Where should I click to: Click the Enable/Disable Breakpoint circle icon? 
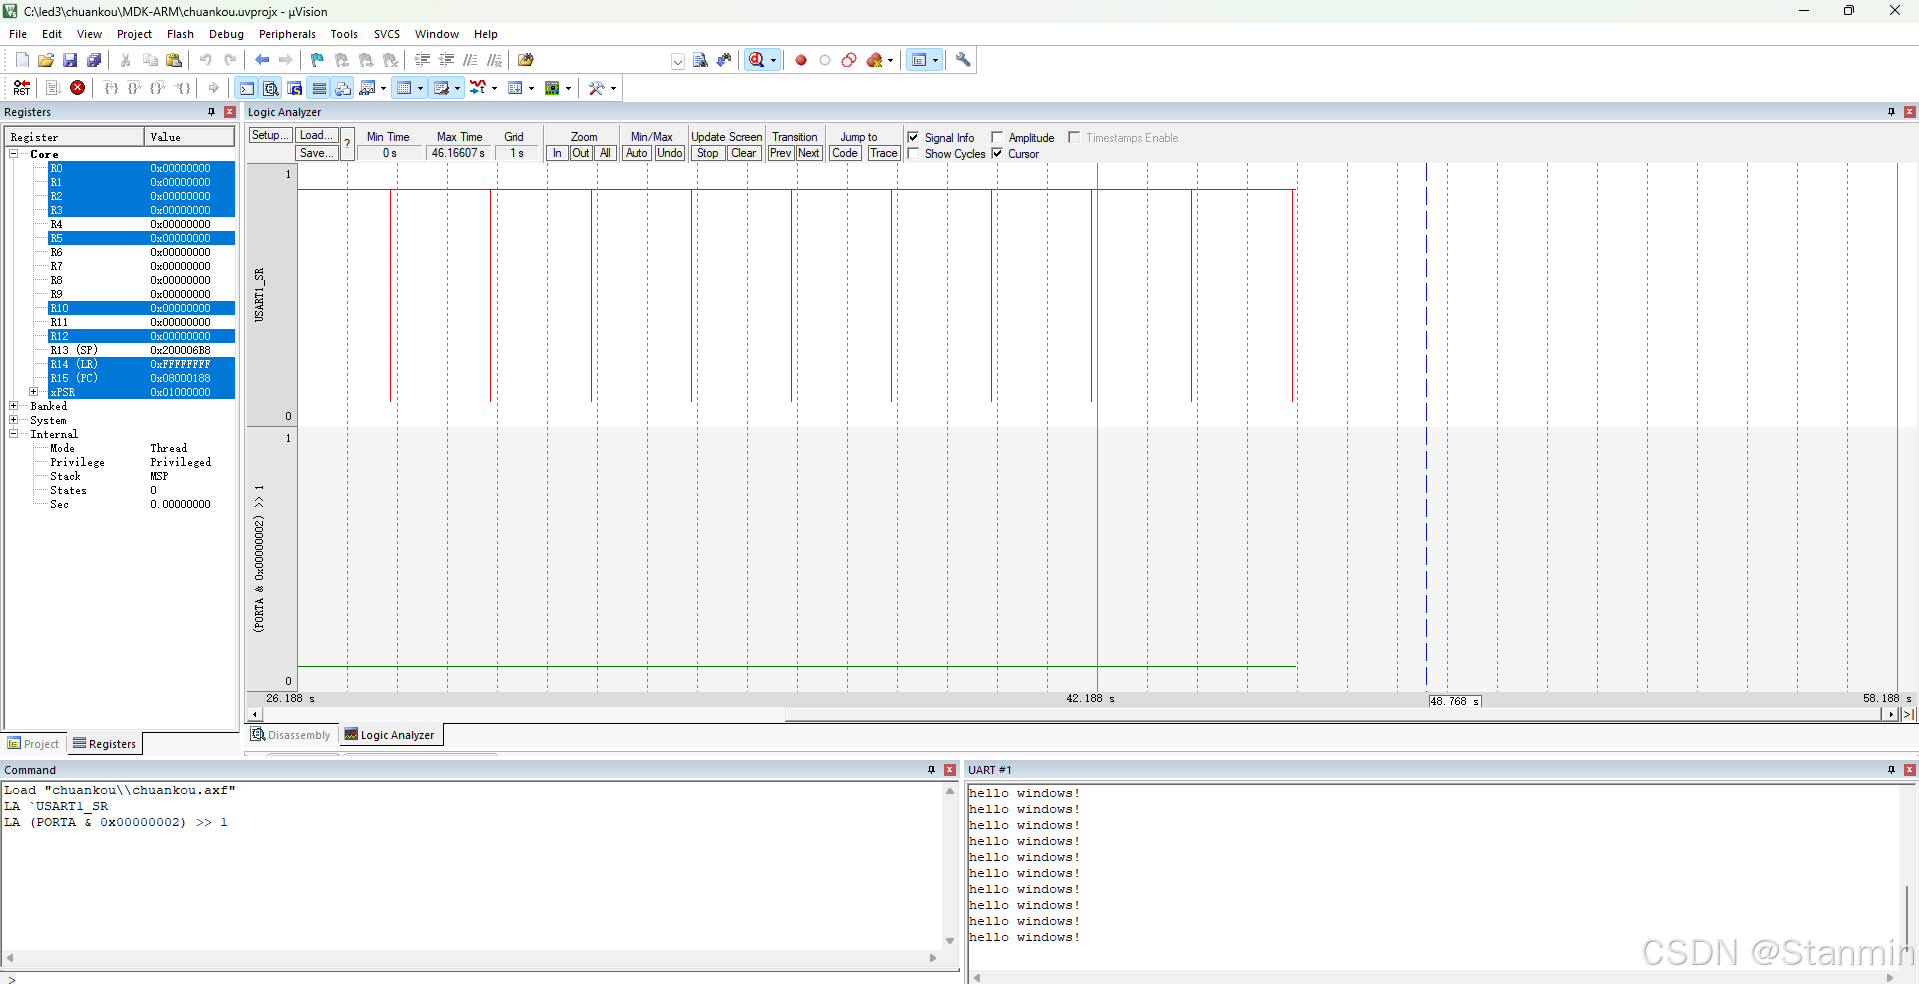pyautogui.click(x=825, y=60)
